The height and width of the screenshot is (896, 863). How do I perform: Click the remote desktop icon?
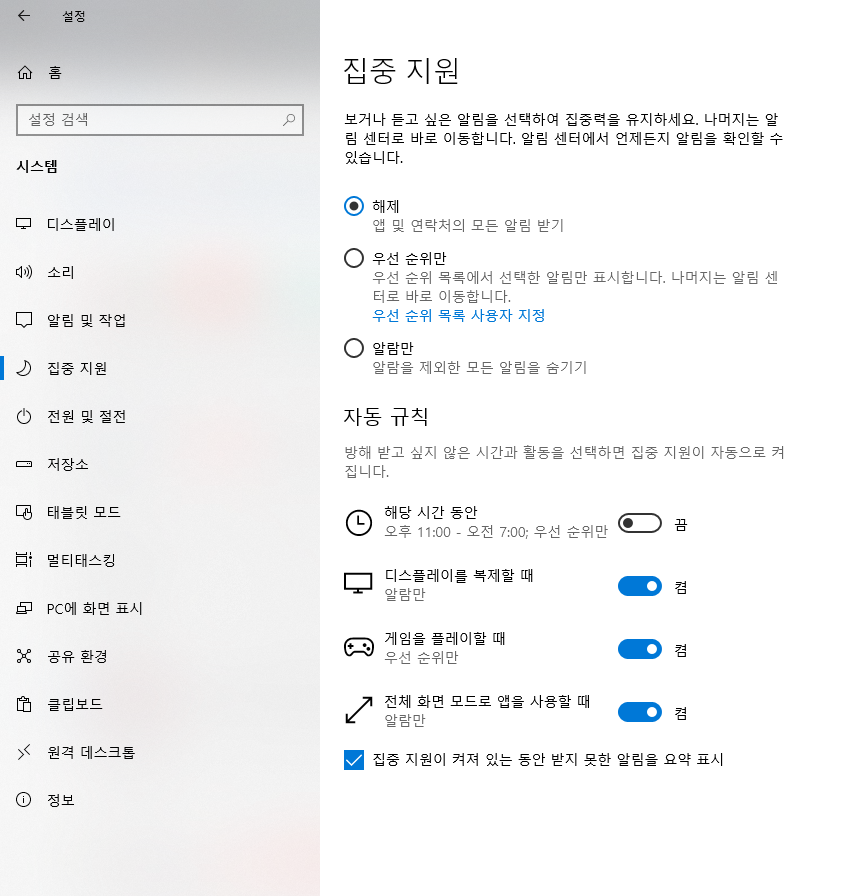point(24,752)
